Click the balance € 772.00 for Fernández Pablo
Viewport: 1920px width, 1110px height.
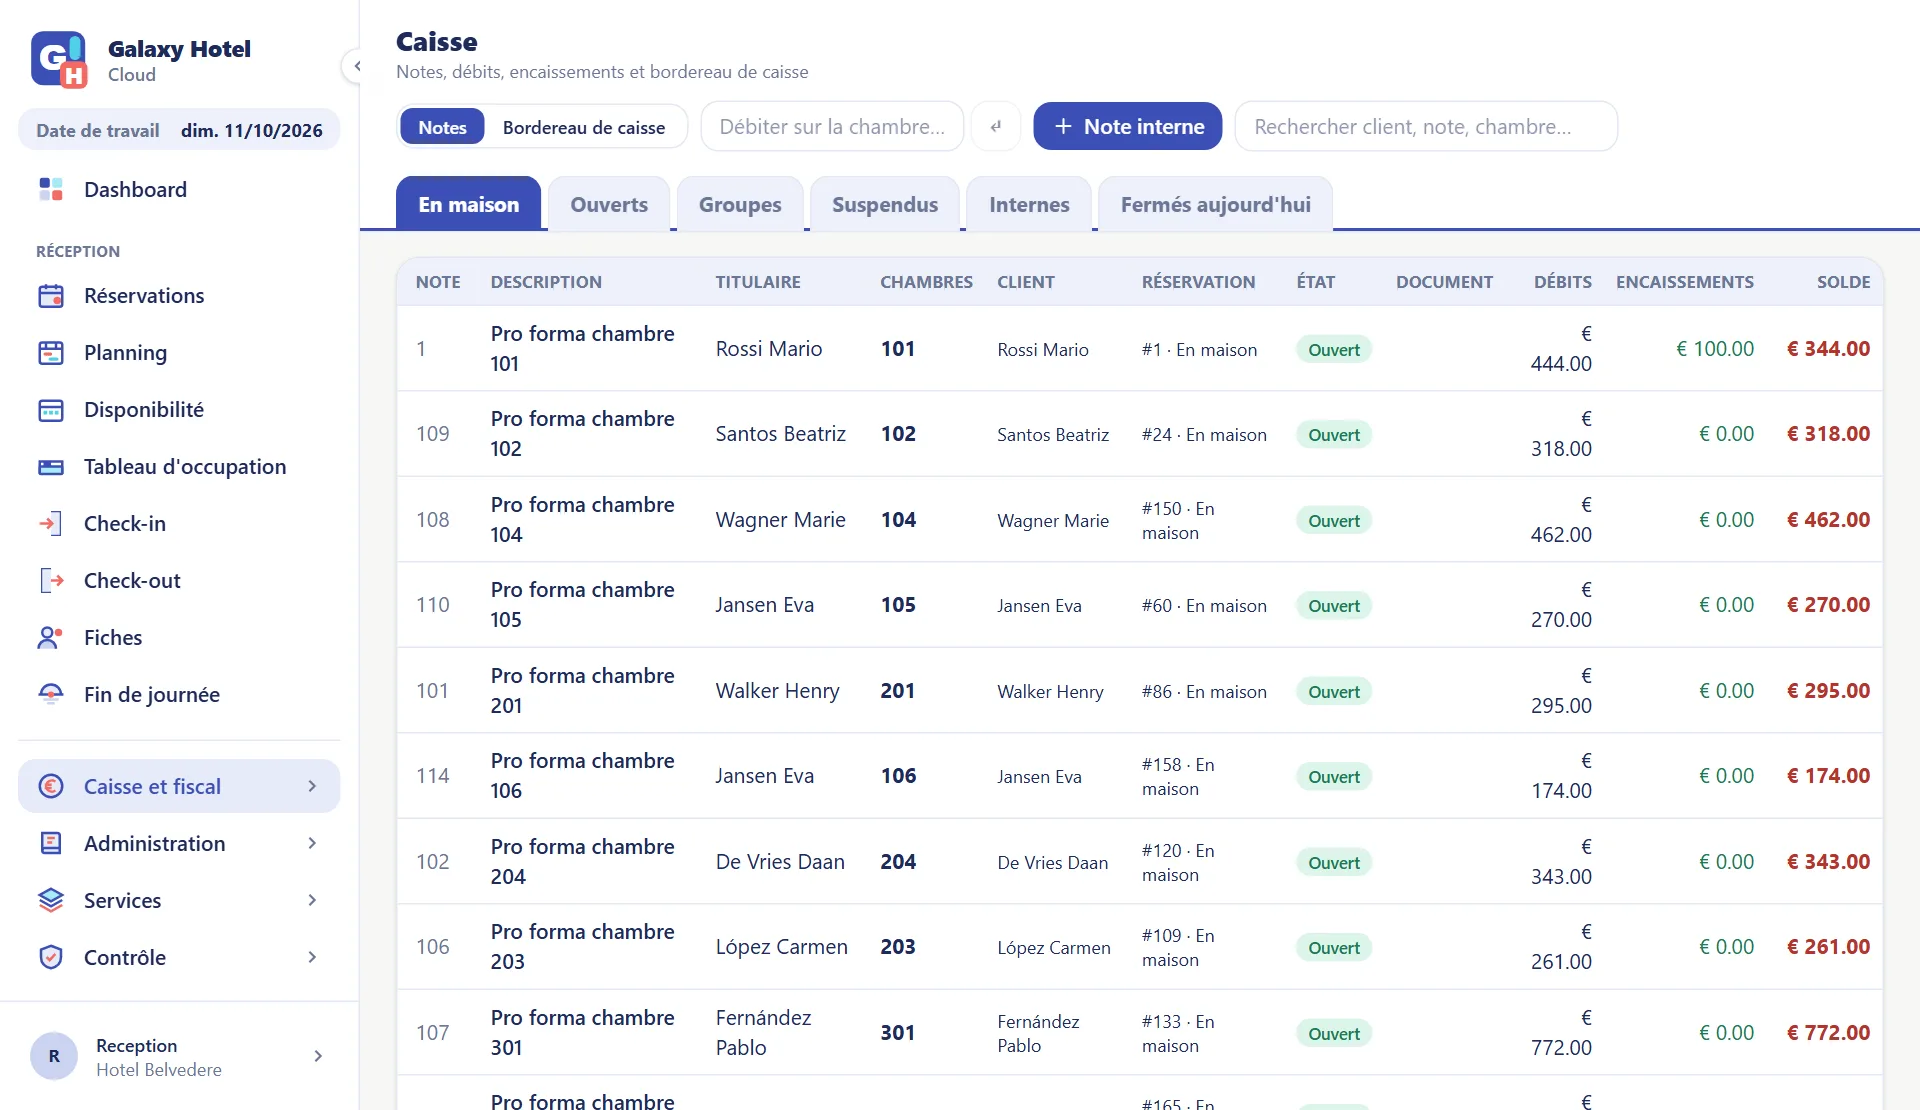coord(1828,1033)
